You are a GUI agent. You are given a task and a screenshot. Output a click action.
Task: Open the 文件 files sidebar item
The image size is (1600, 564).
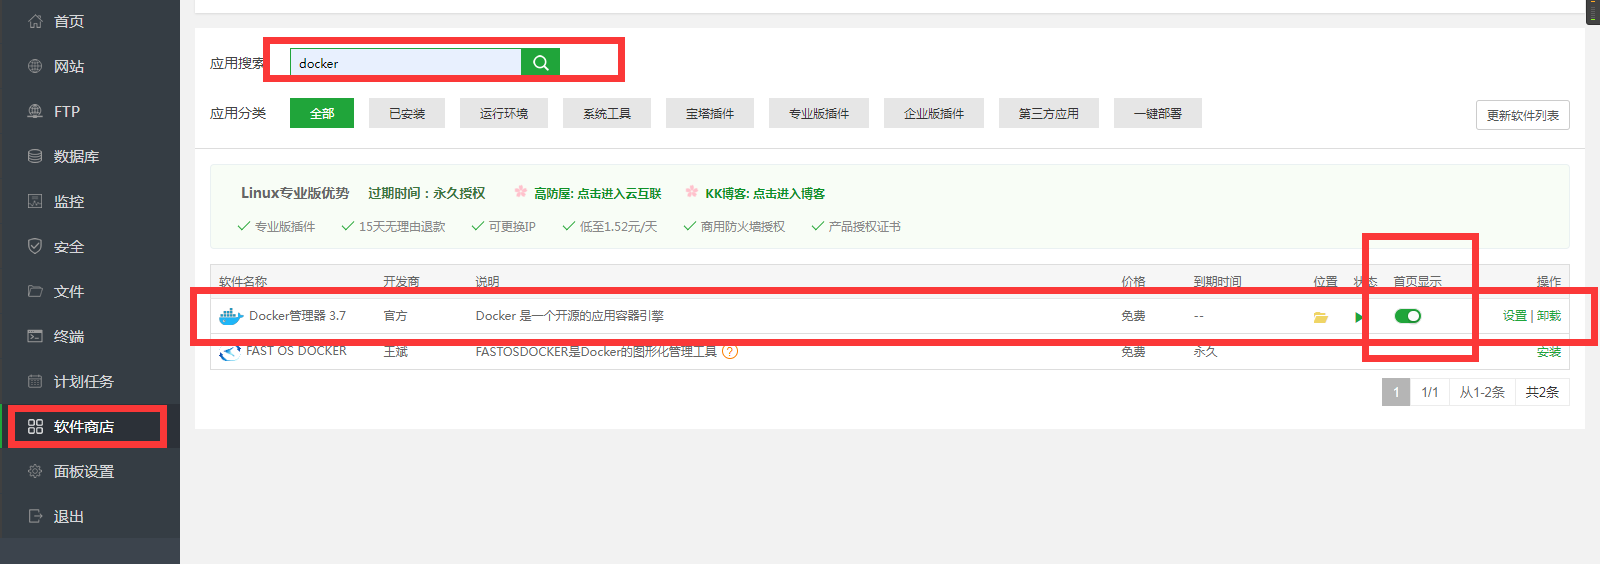point(90,291)
